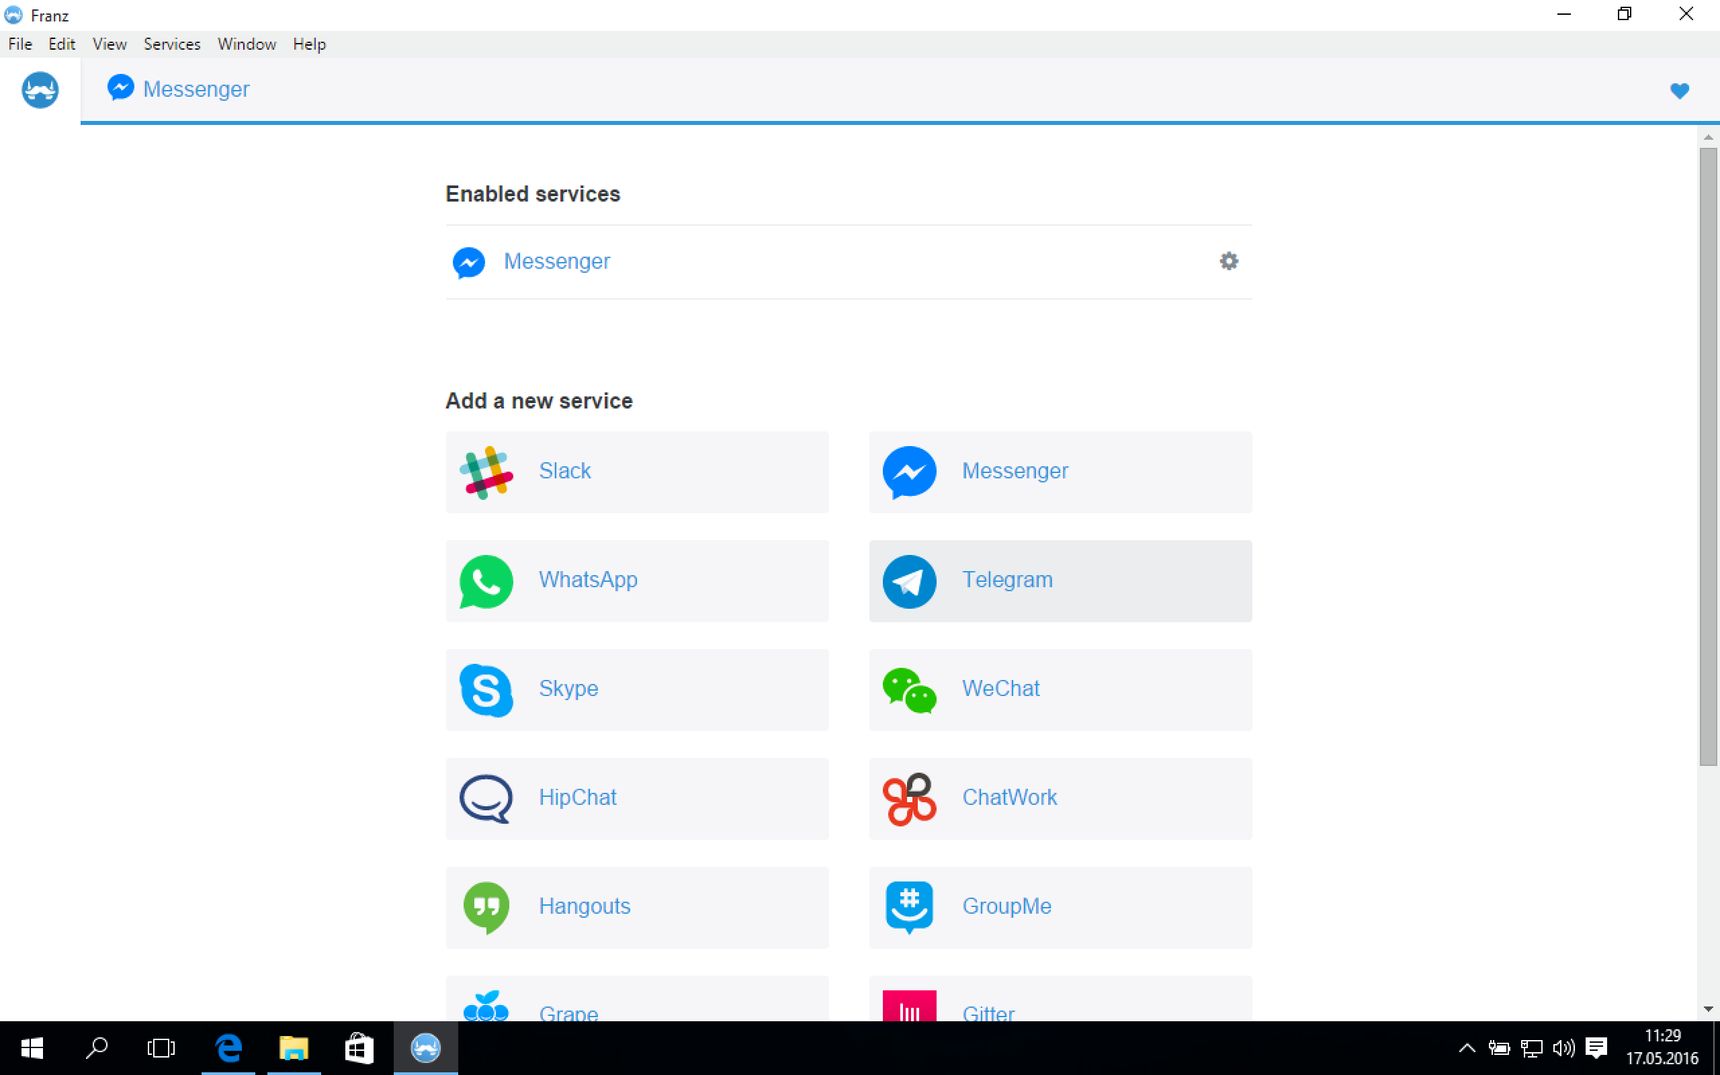
Task: Add the Slack service
Action: point(637,472)
